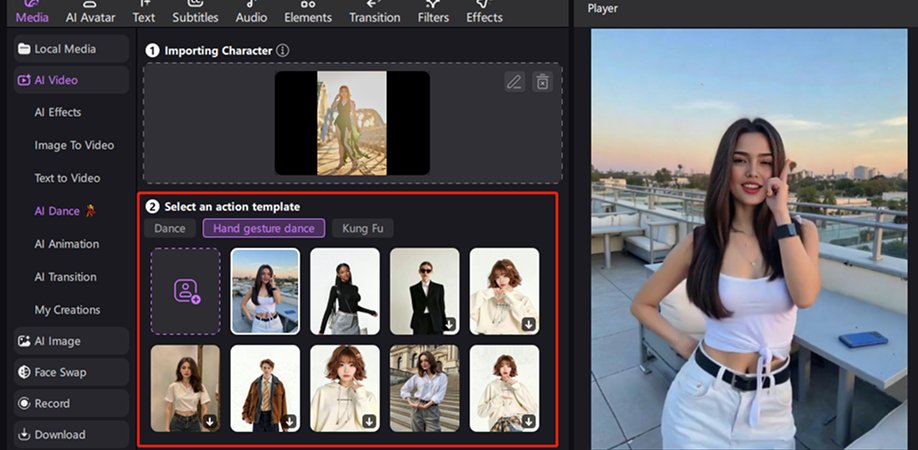
Task: Select sunglasses black blazer person thumbnail
Action: point(424,291)
